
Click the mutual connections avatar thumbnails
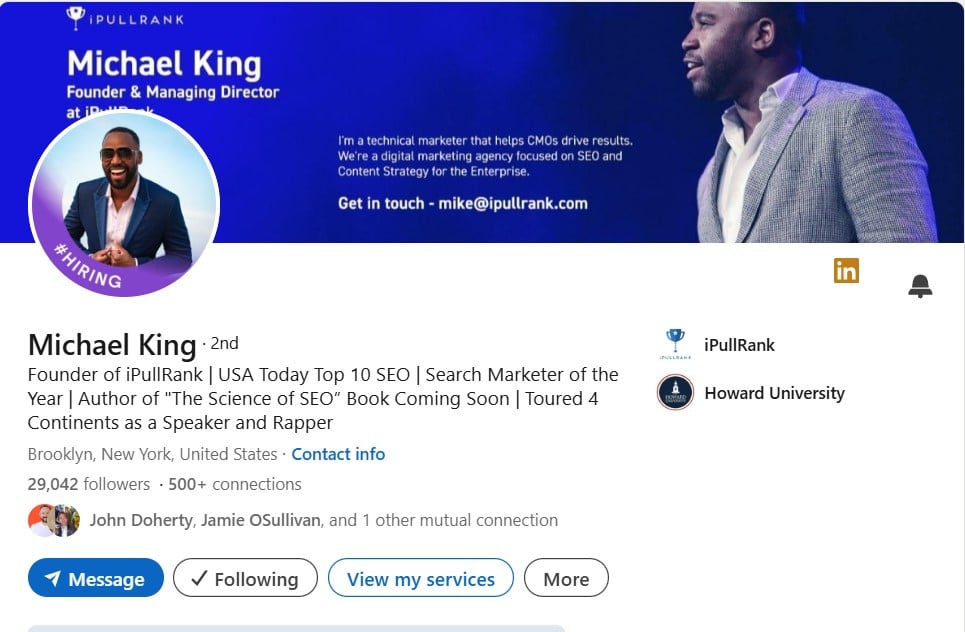coord(54,520)
